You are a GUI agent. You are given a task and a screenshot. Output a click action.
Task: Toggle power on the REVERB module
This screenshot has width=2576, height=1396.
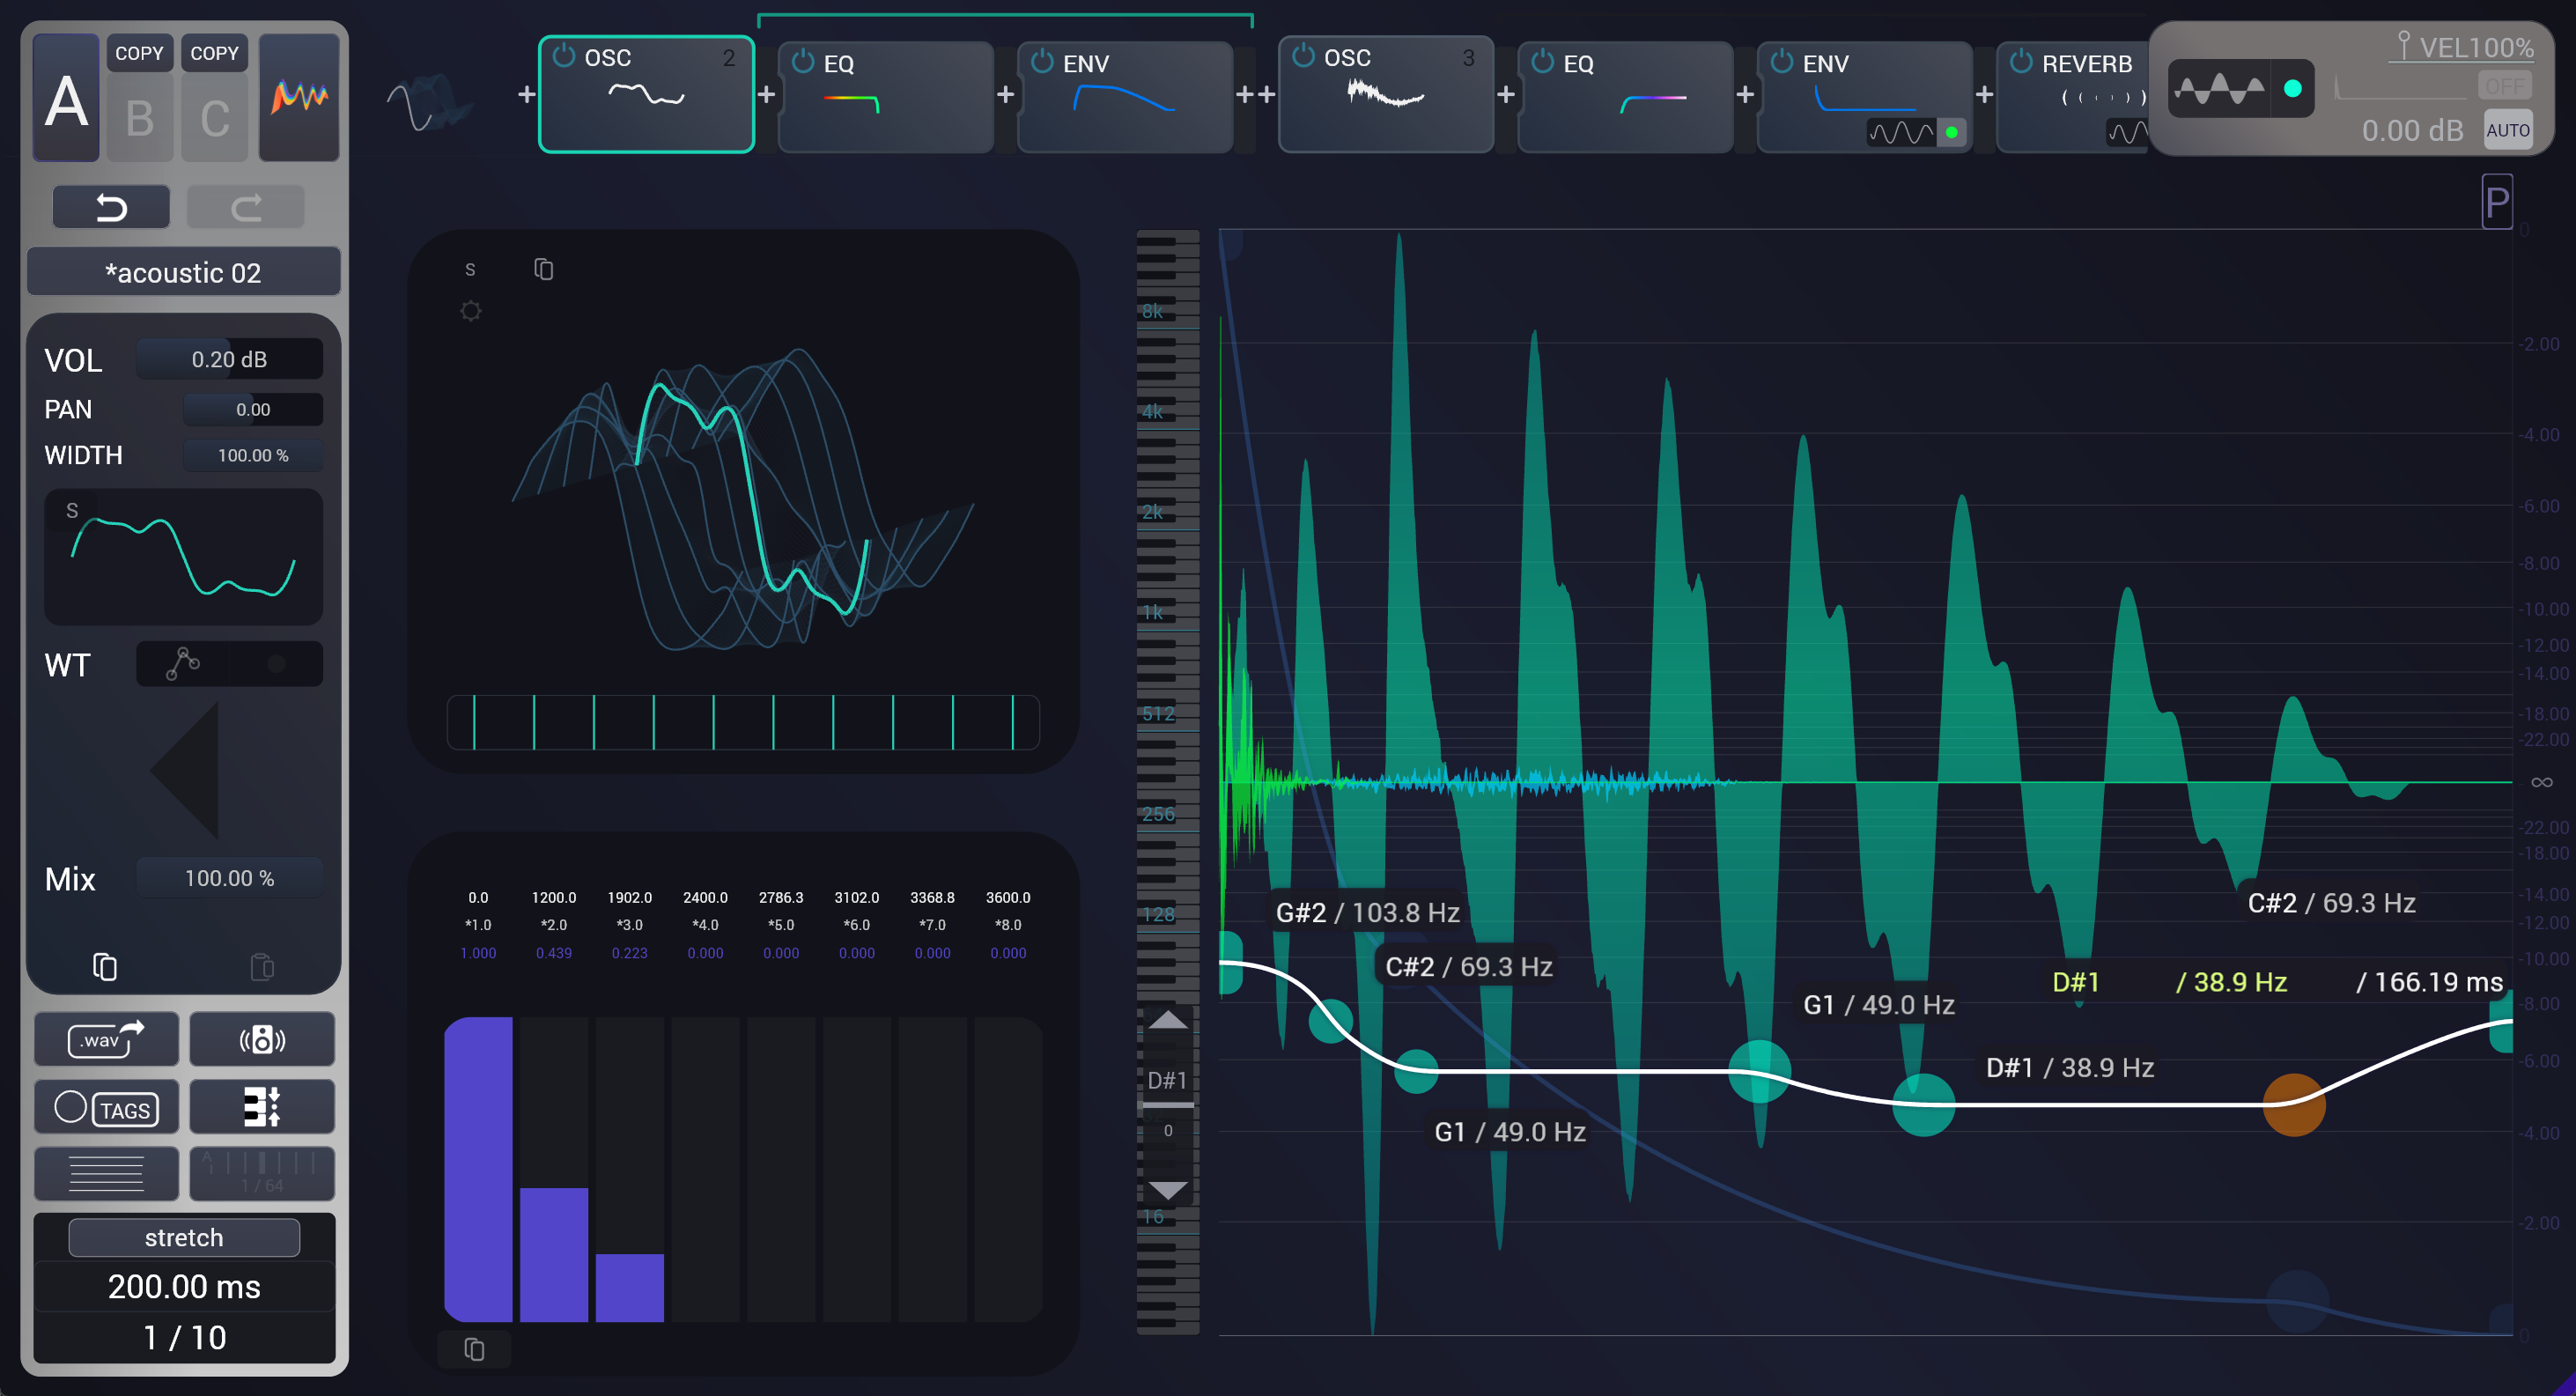coord(2021,62)
